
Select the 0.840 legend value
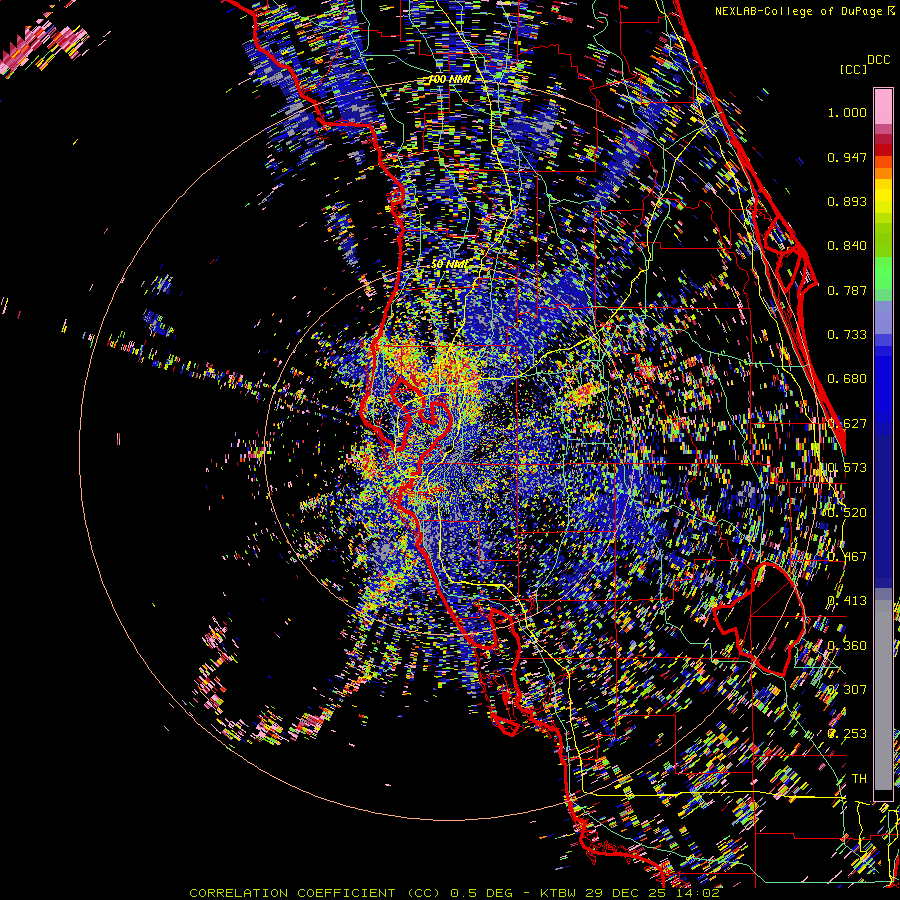(847, 246)
